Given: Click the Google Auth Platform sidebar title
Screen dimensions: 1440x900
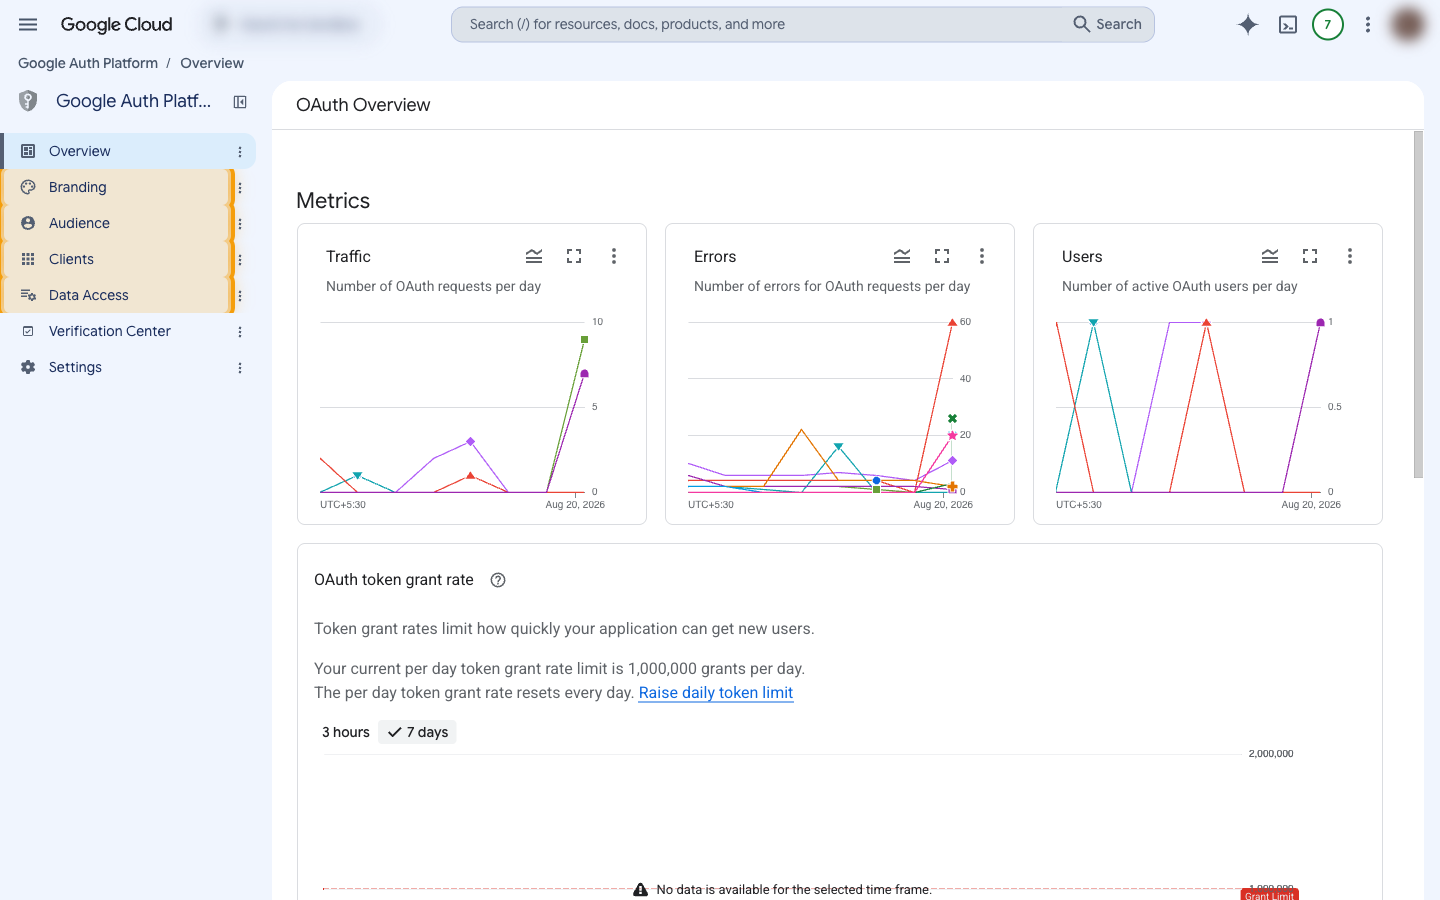Looking at the screenshot, I should point(133,101).
